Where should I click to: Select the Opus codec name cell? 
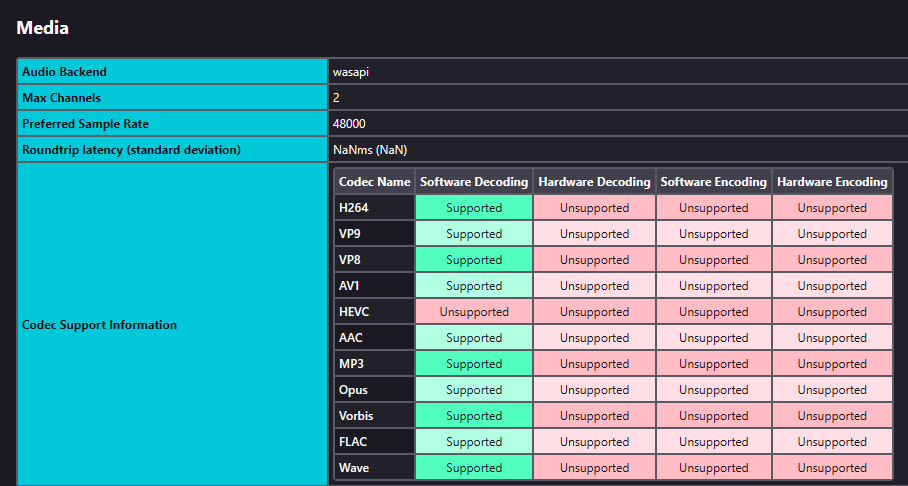click(375, 390)
